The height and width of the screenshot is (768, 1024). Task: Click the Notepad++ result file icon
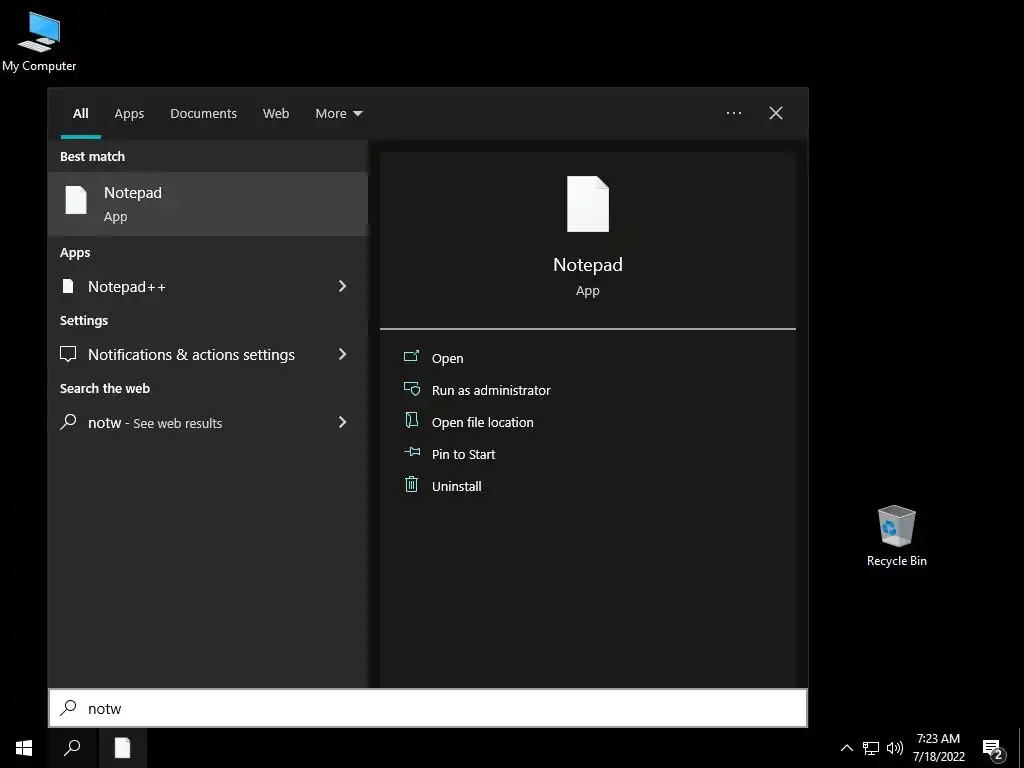coord(68,286)
